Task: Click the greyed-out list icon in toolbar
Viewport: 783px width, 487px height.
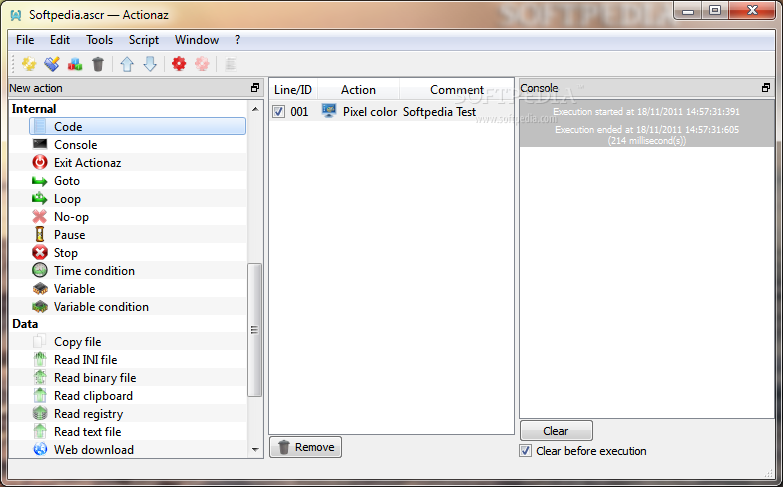Action: tap(230, 63)
